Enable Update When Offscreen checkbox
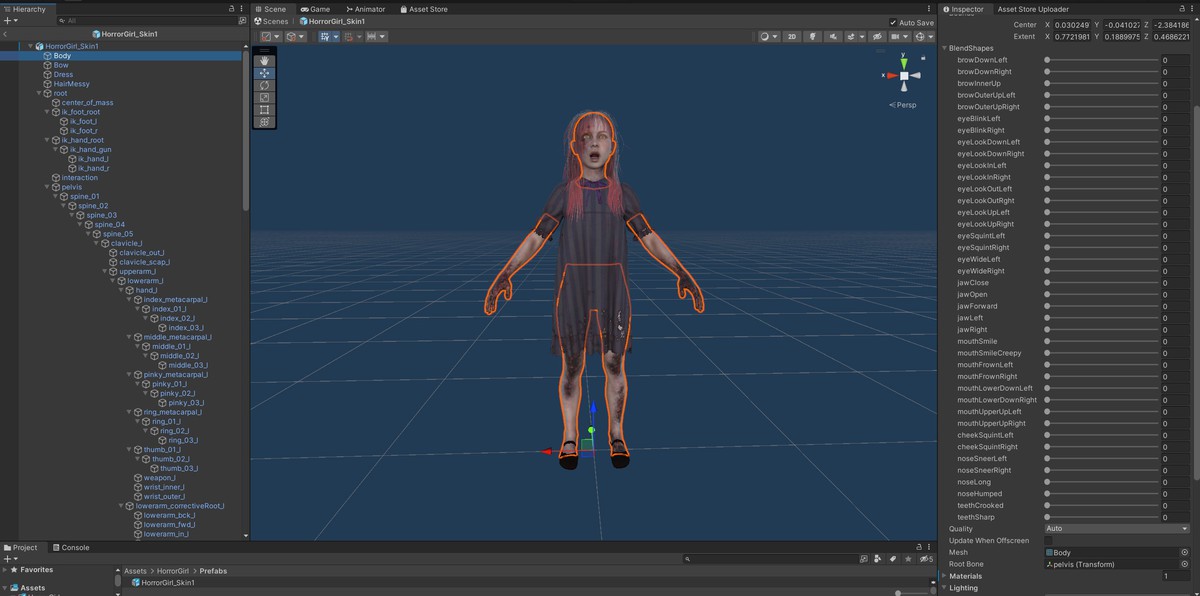 tap(1049, 541)
